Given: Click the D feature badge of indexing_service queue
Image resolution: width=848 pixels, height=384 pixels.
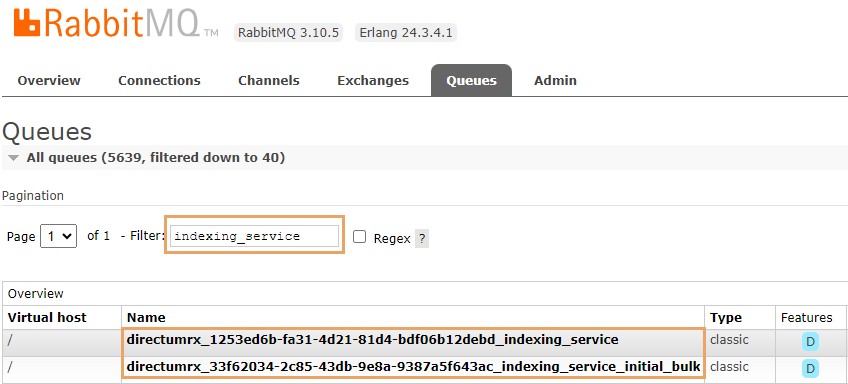Looking at the screenshot, I should (x=810, y=342).
